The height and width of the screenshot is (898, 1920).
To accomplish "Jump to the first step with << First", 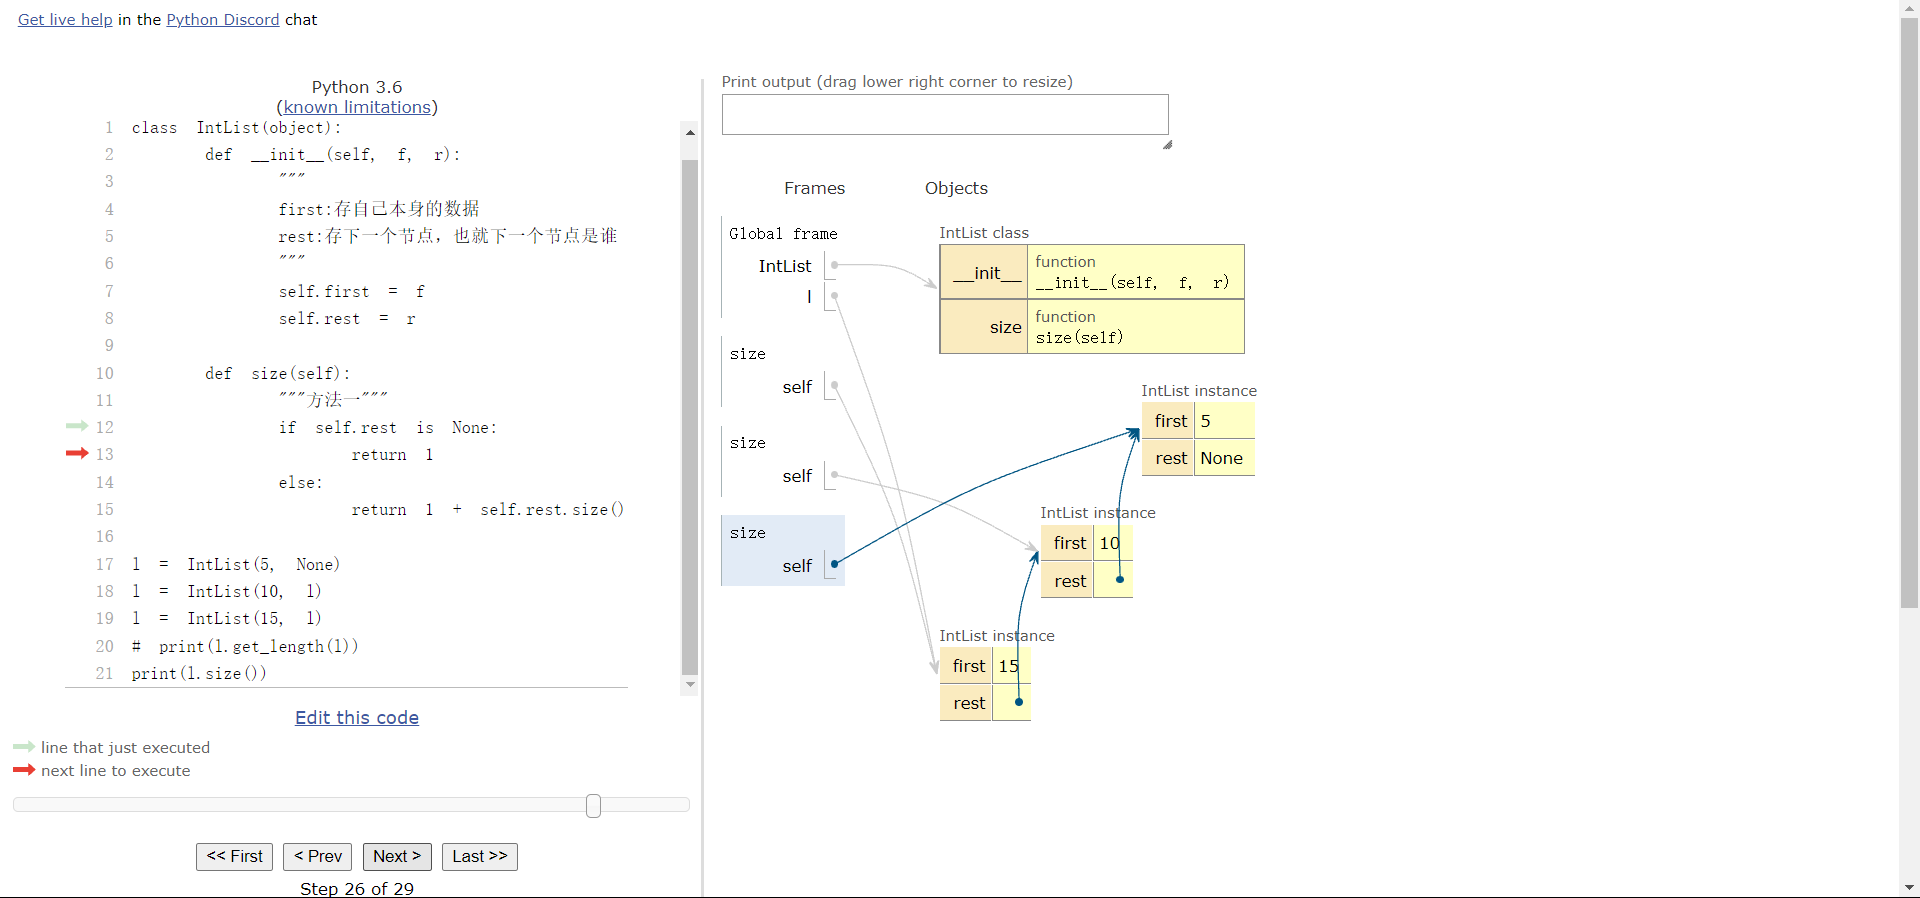I will [234, 856].
